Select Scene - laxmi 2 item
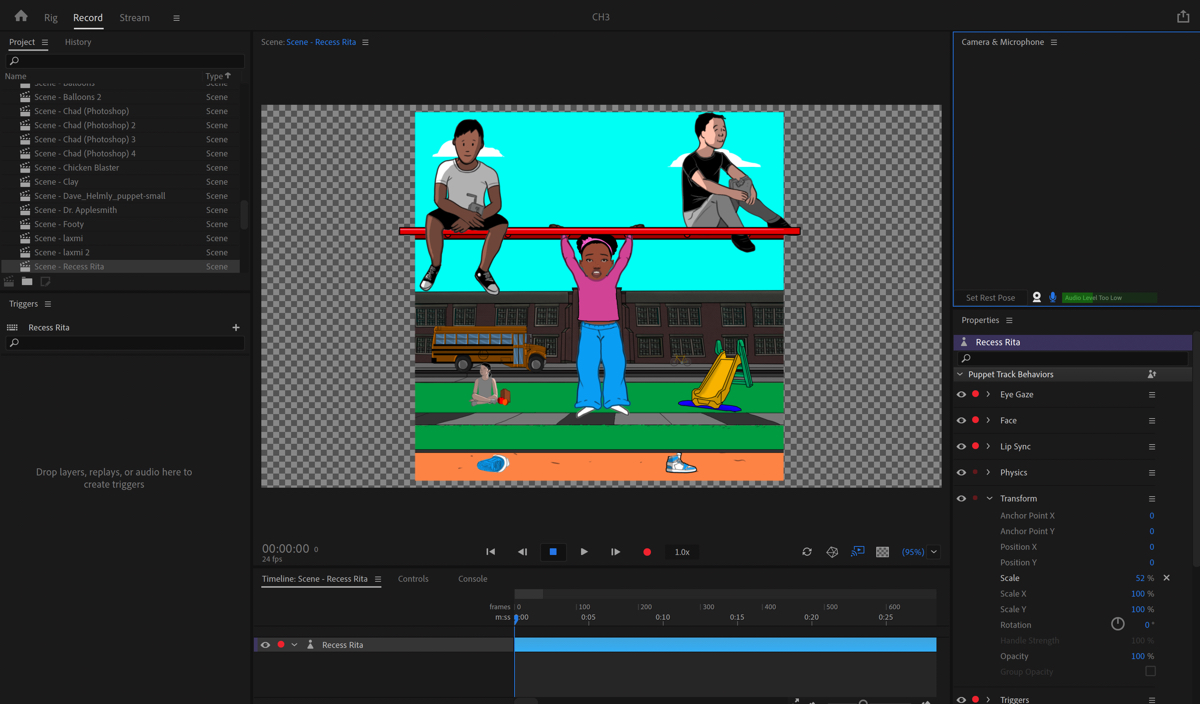Screen dimensions: 1200x704 61,252
